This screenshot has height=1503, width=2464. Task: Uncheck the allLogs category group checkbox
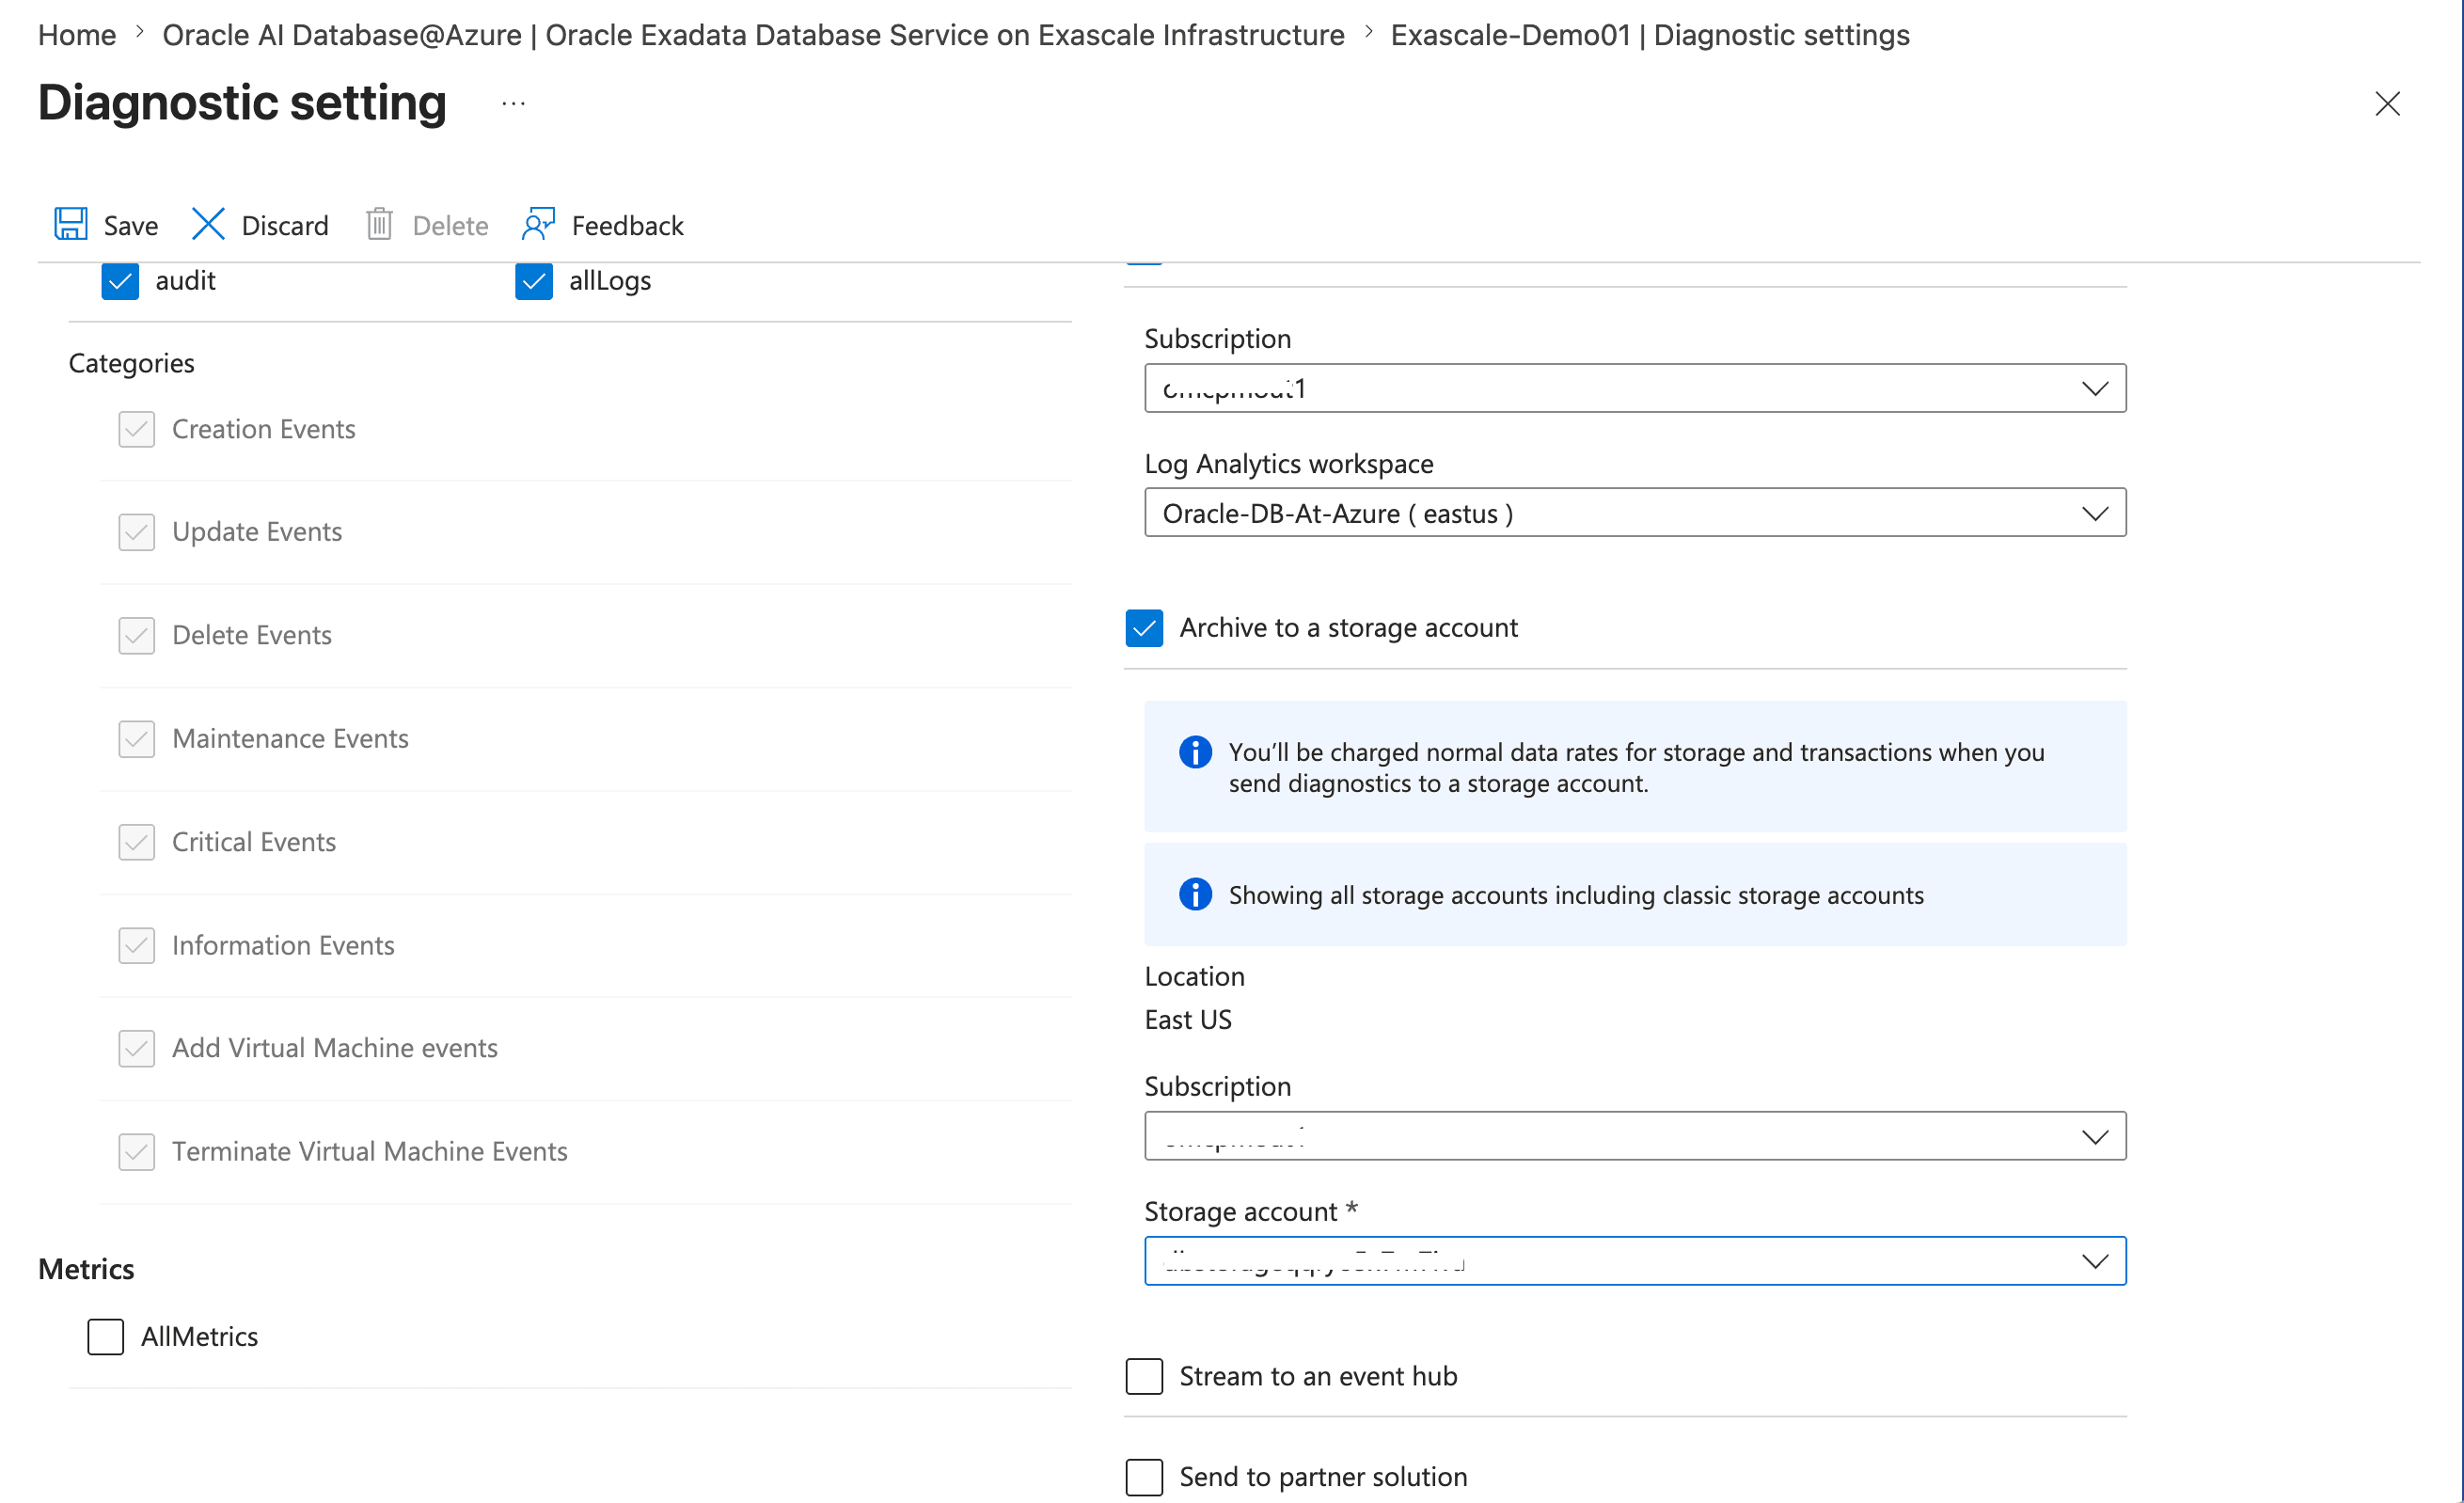point(534,281)
